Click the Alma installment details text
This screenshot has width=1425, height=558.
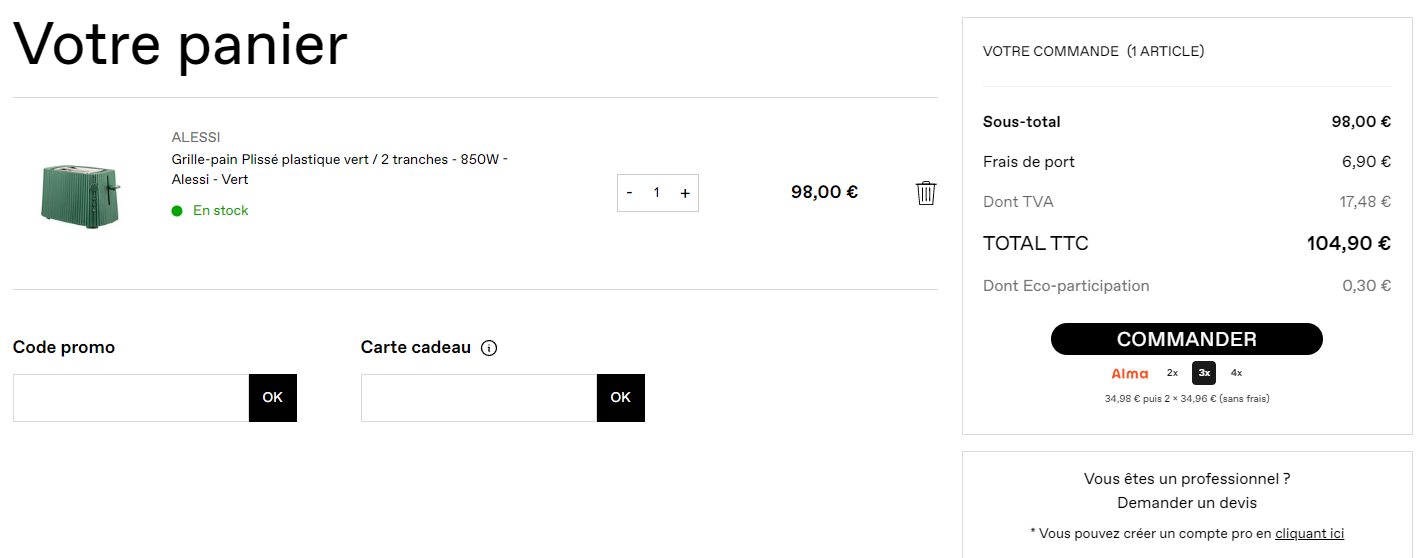1186,399
